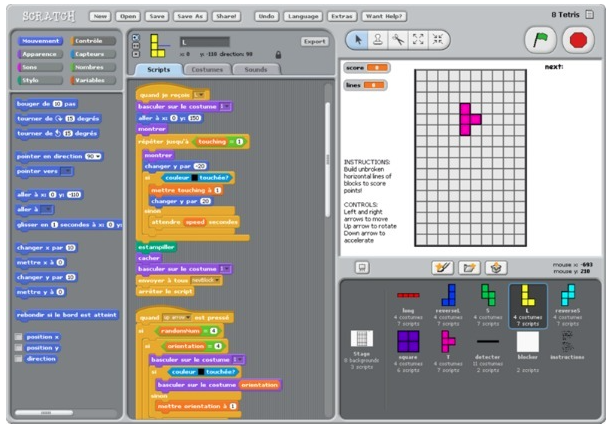
Task: Set the middle rotation style button
Action: (136, 46)
